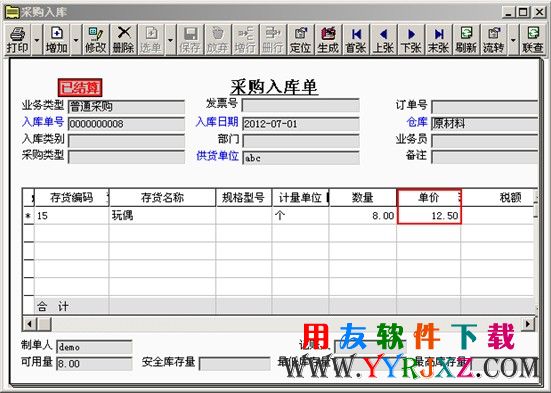551x393 pixels.
Task: Click the 入库日期 field 2012-07-01
Action: point(301,124)
